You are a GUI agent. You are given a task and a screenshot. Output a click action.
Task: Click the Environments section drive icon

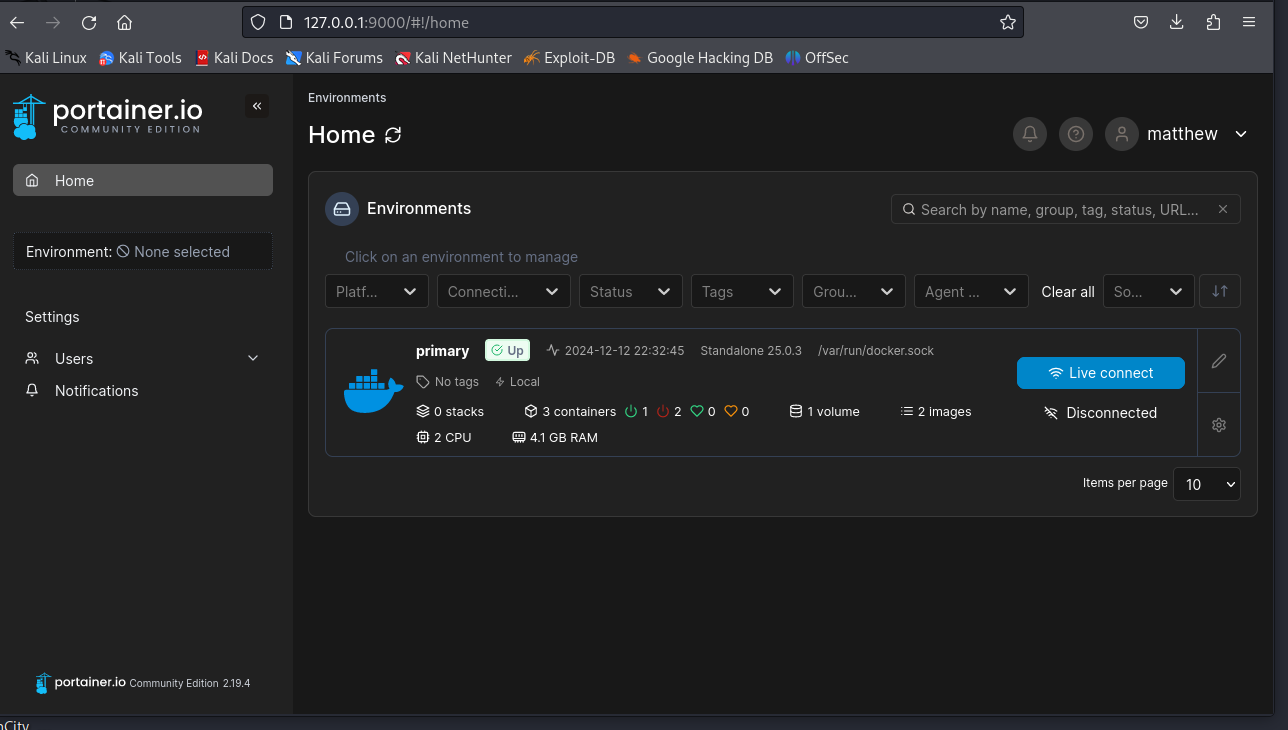point(342,209)
